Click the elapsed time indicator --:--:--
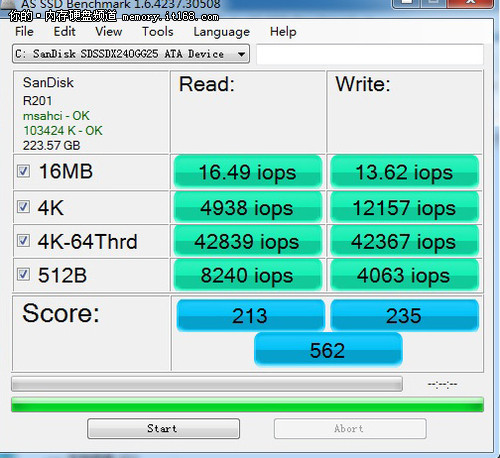Screen dimensions: 500x458 (x=443, y=384)
